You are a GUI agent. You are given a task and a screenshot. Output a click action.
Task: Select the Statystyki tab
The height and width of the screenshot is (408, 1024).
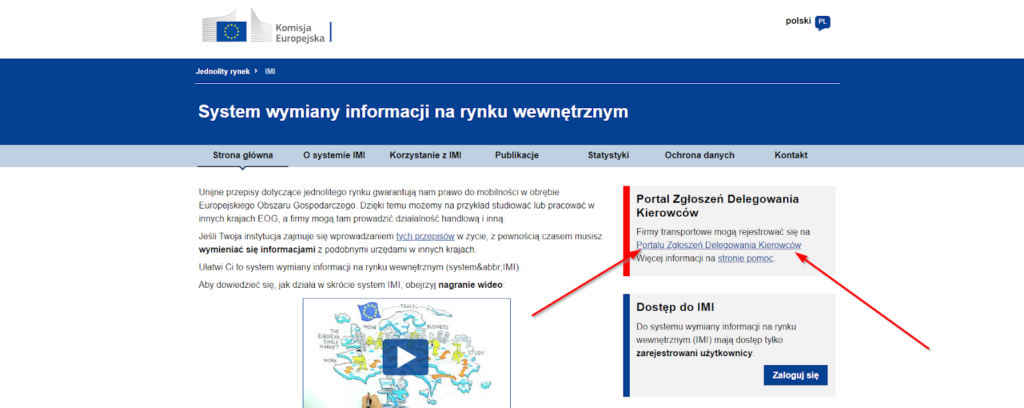(x=608, y=155)
